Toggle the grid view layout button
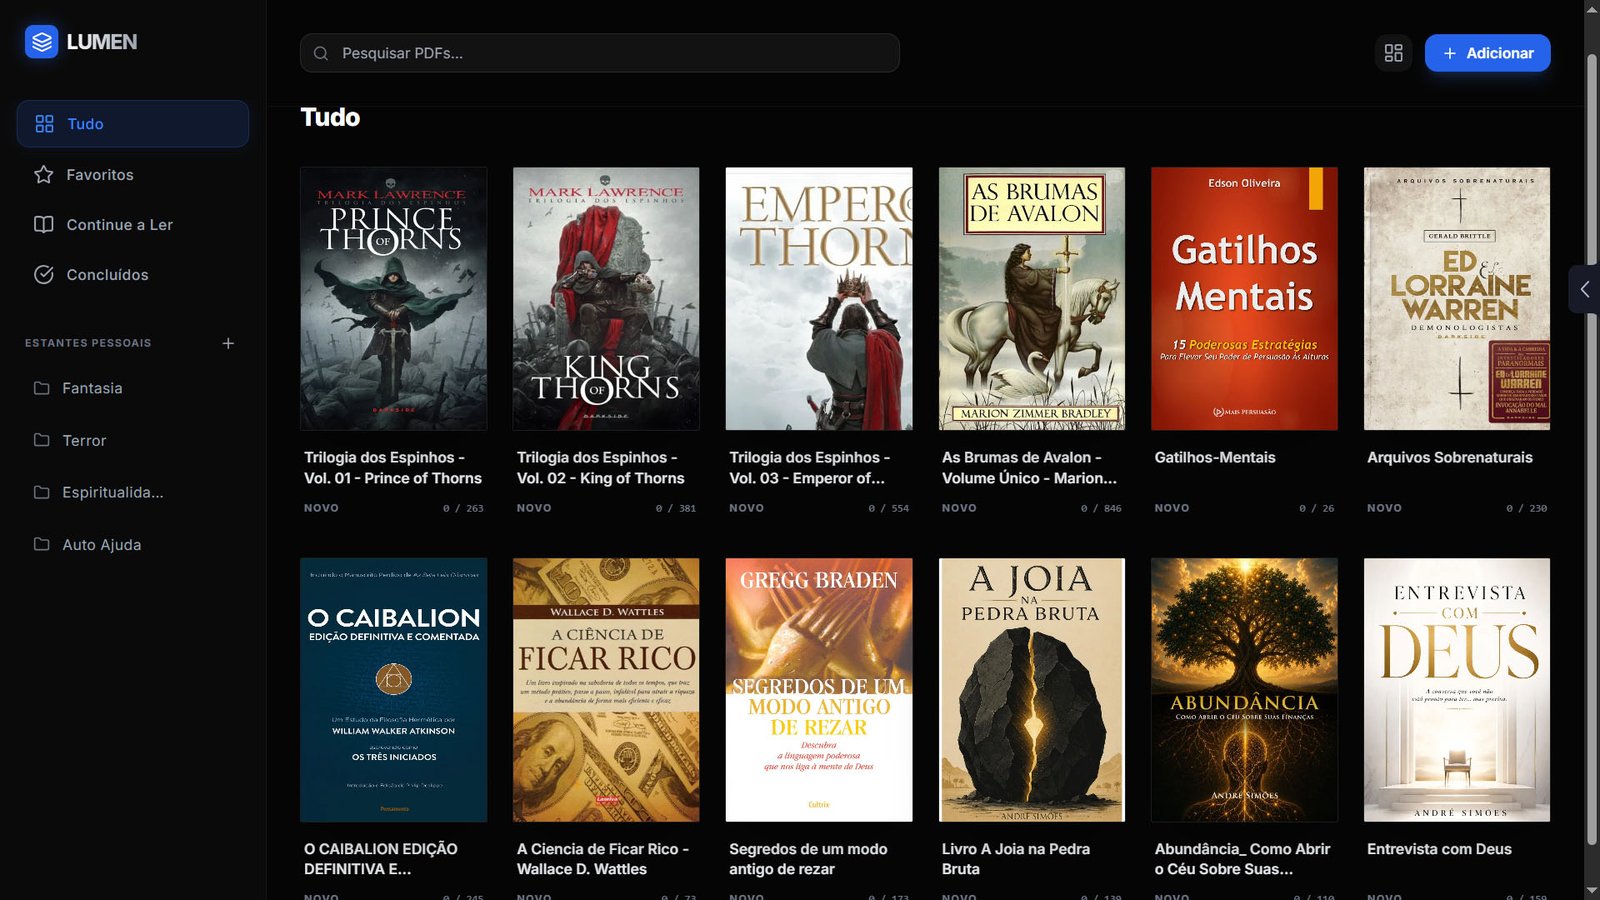Screen dimensions: 1600x900 tap(1394, 53)
